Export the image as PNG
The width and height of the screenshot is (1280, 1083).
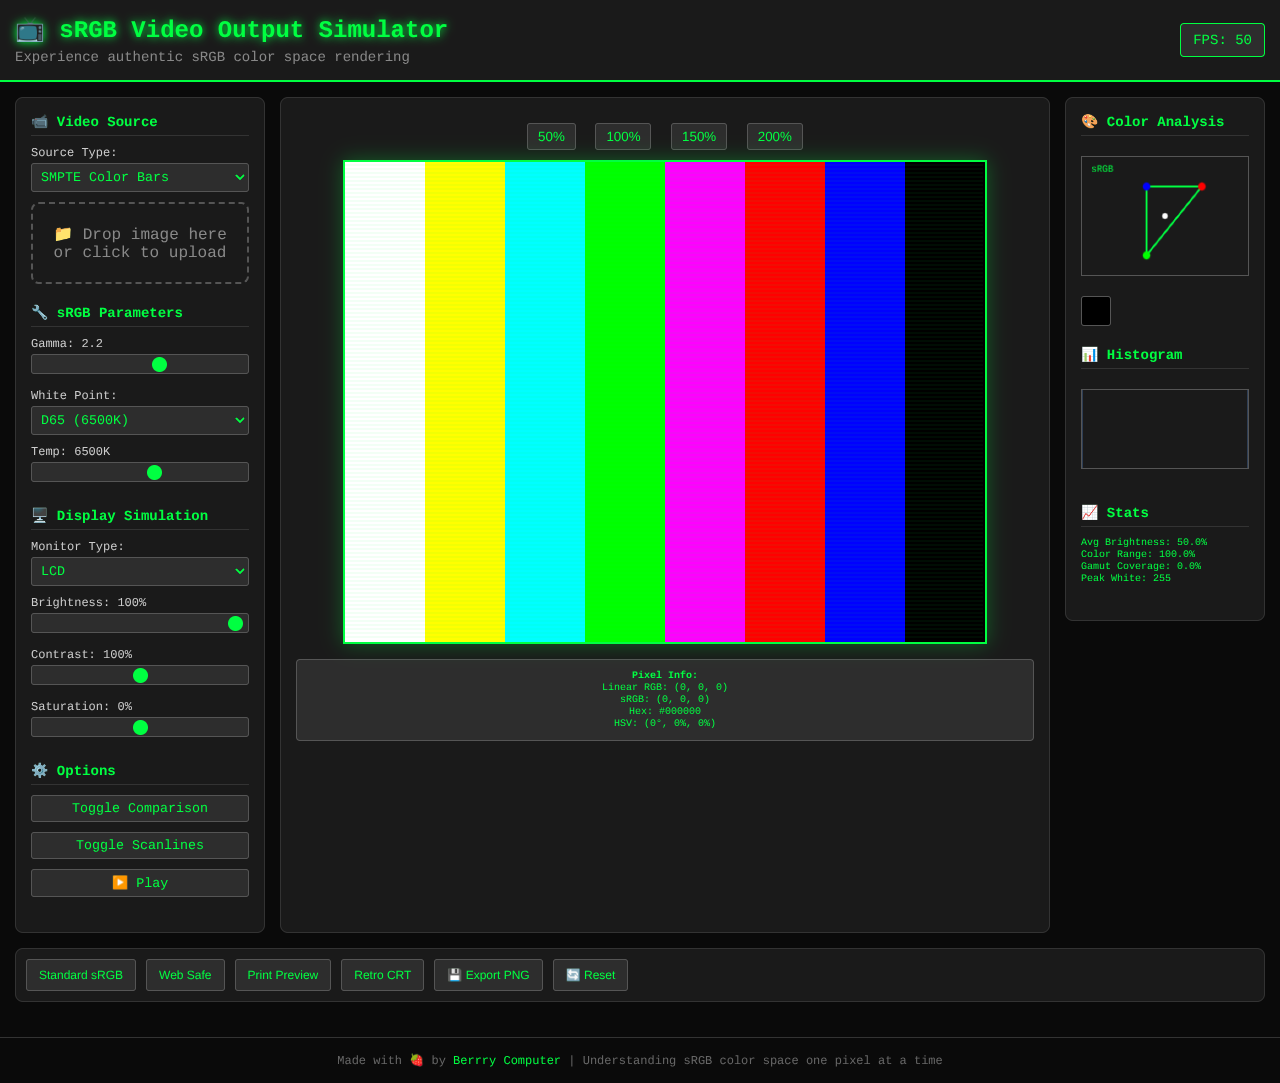[x=488, y=975]
